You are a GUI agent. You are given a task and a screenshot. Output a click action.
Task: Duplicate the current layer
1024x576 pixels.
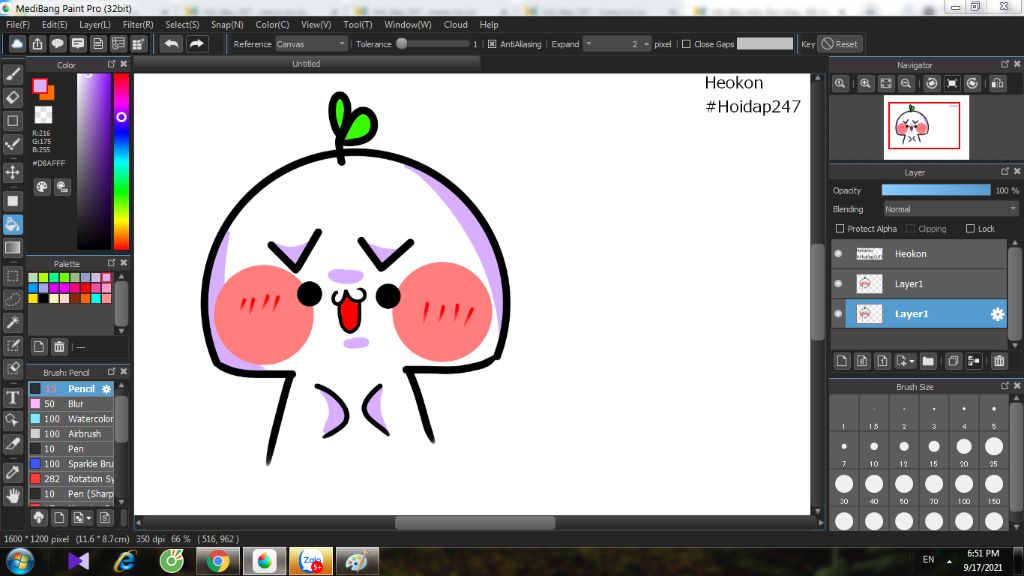pyautogui.click(x=953, y=361)
